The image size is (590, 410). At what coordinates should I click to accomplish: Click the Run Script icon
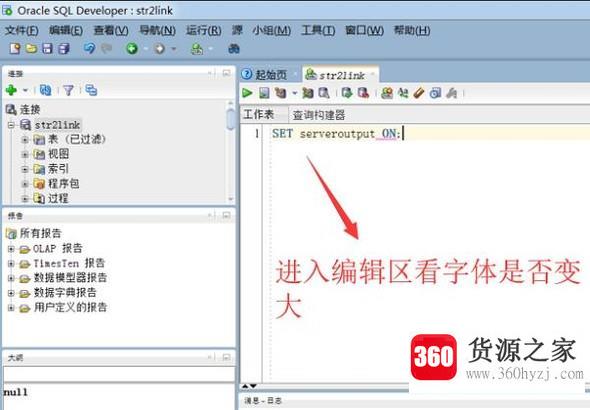(x=264, y=93)
